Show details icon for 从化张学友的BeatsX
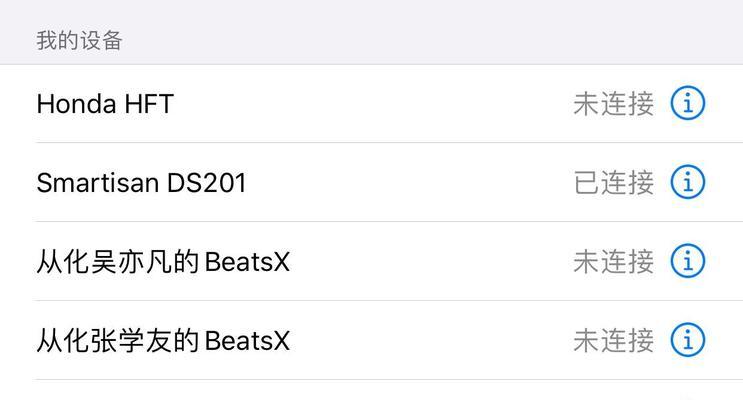 [688, 340]
